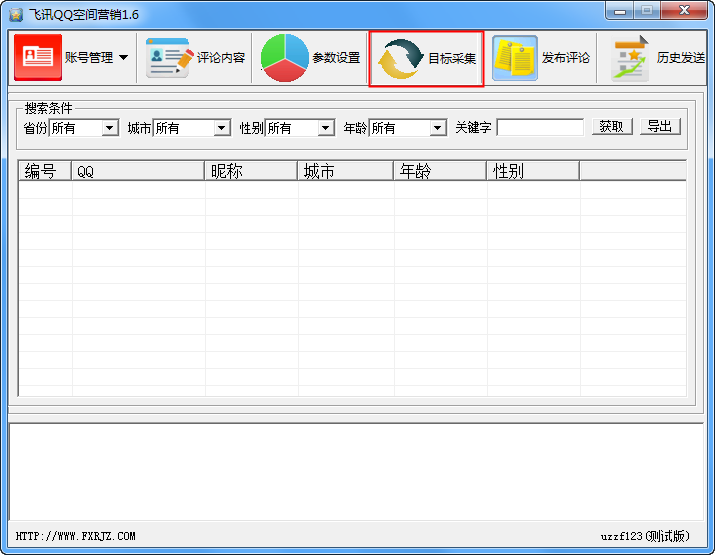Screen dimensions: 715x555
Task: Click the 历史发送 toolbar label
Action: click(681, 57)
